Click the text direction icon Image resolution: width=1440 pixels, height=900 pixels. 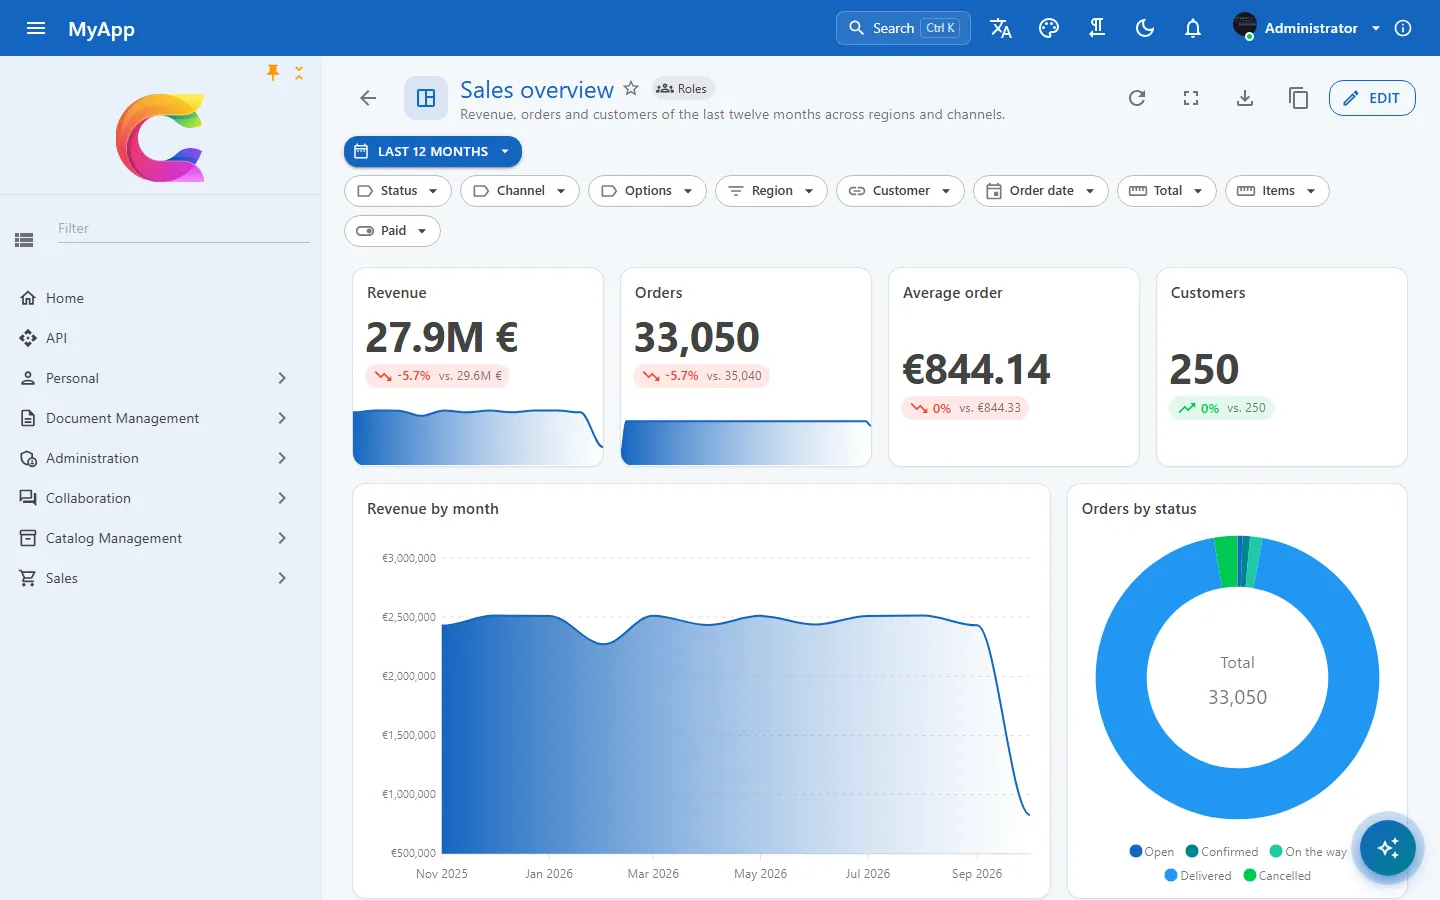pos(1097,28)
